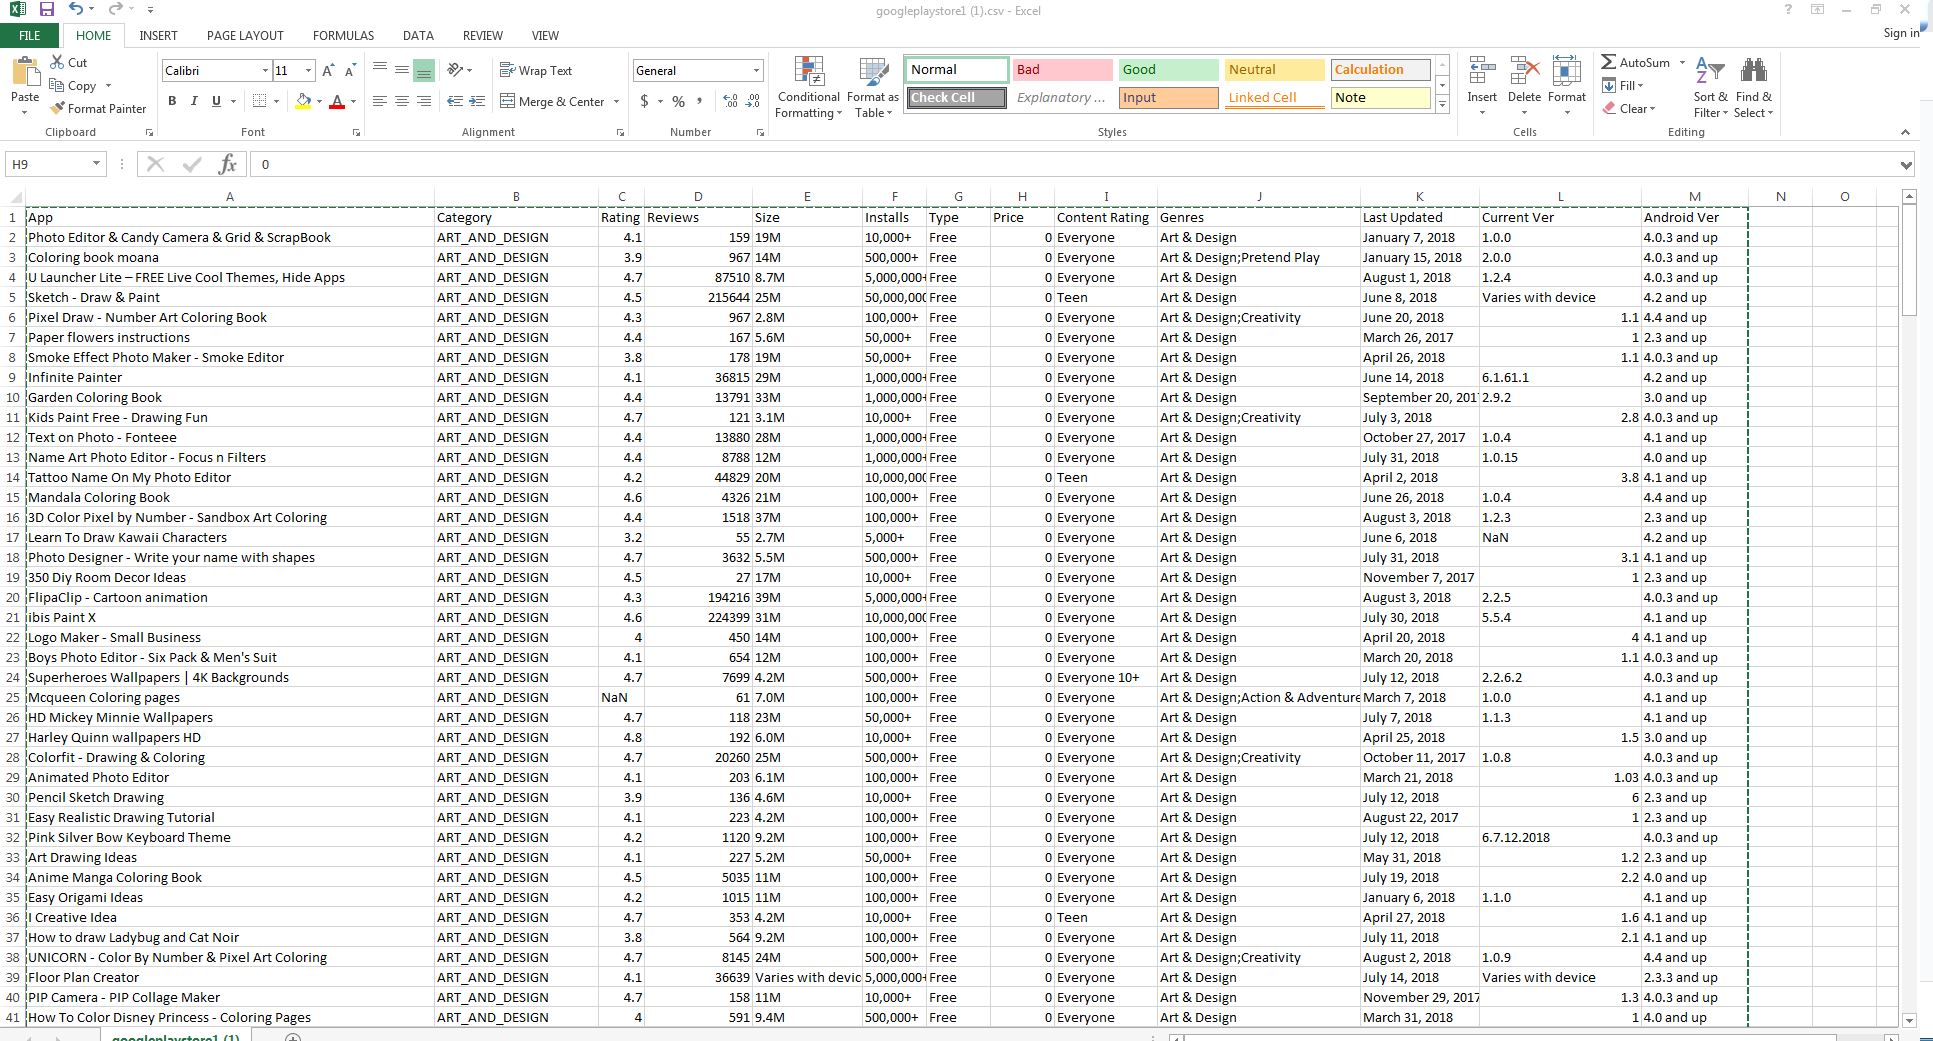
Task: Toggle bottom vertical alignment
Action: (x=423, y=71)
